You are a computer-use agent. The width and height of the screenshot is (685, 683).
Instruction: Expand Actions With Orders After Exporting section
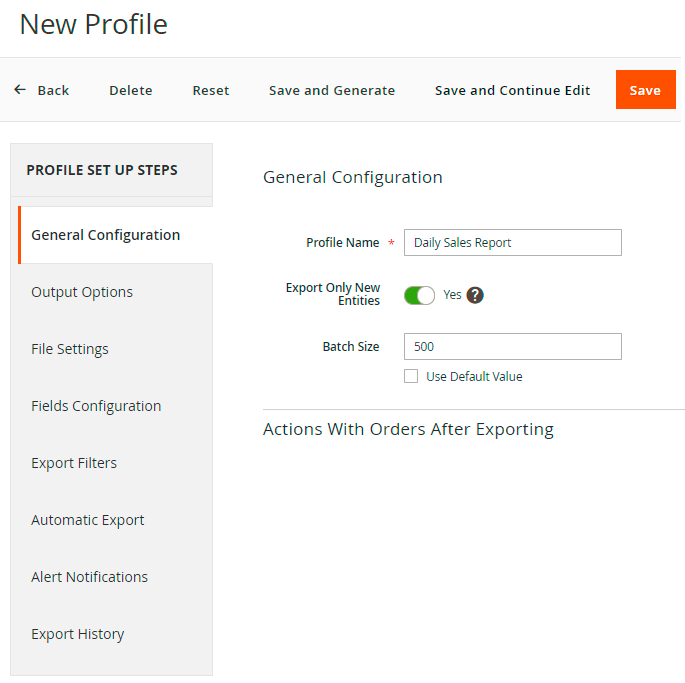point(408,429)
